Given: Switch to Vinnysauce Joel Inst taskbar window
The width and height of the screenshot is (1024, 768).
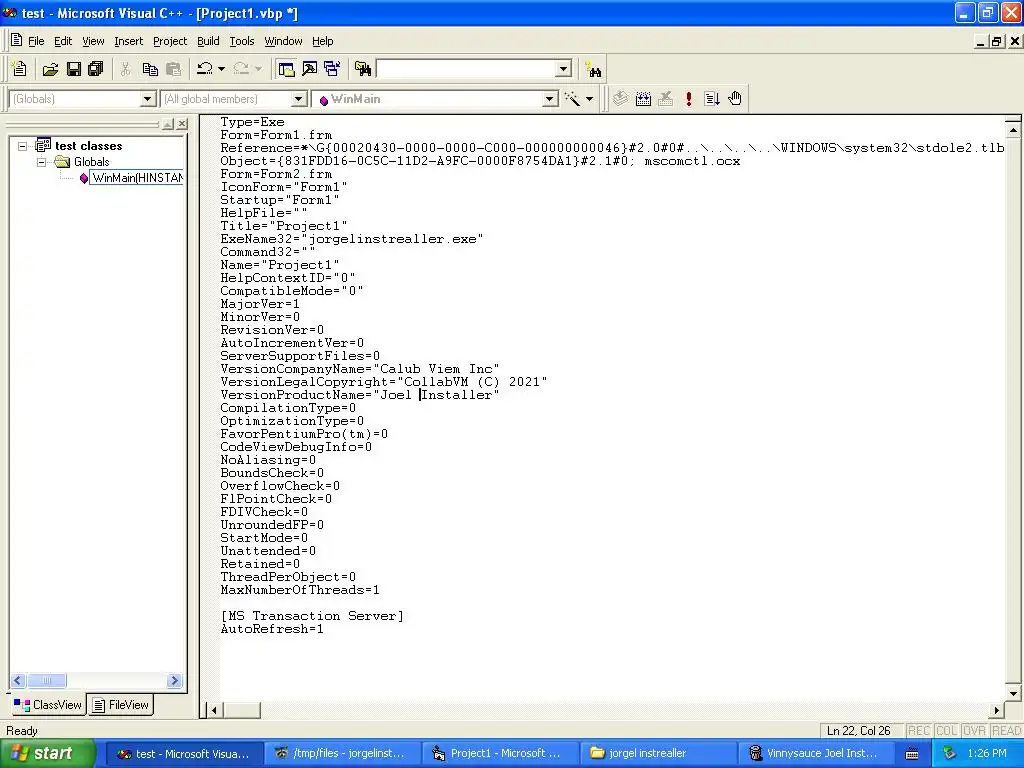Looking at the screenshot, I should [816, 754].
